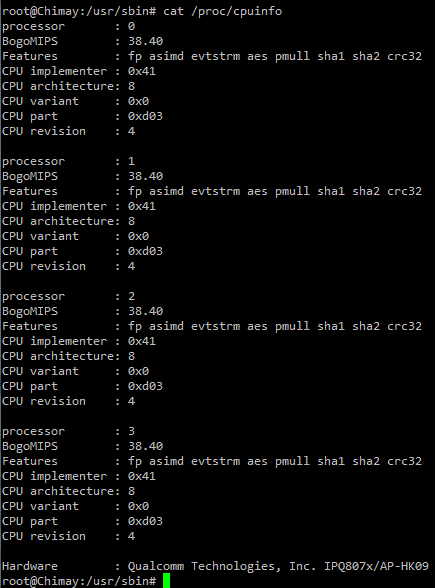The width and height of the screenshot is (435, 588).
Task: Click the 'processor : 0' line
Action: (69, 26)
